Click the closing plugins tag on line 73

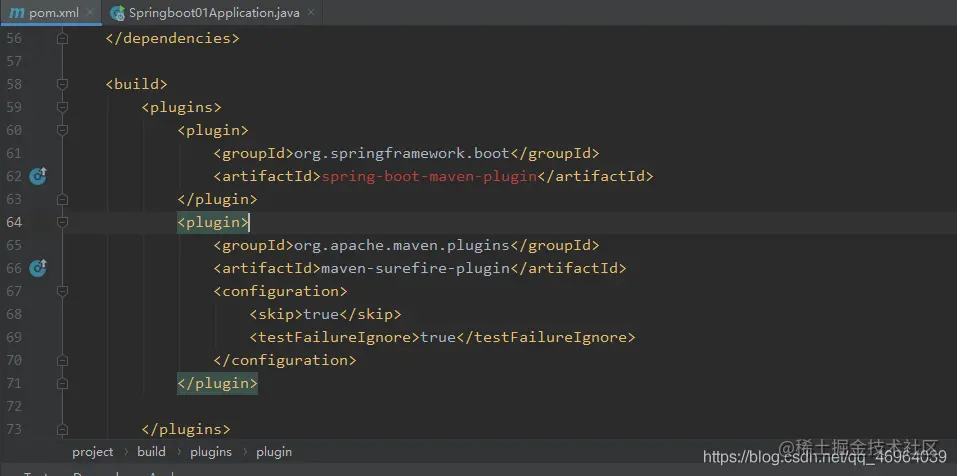pos(186,430)
